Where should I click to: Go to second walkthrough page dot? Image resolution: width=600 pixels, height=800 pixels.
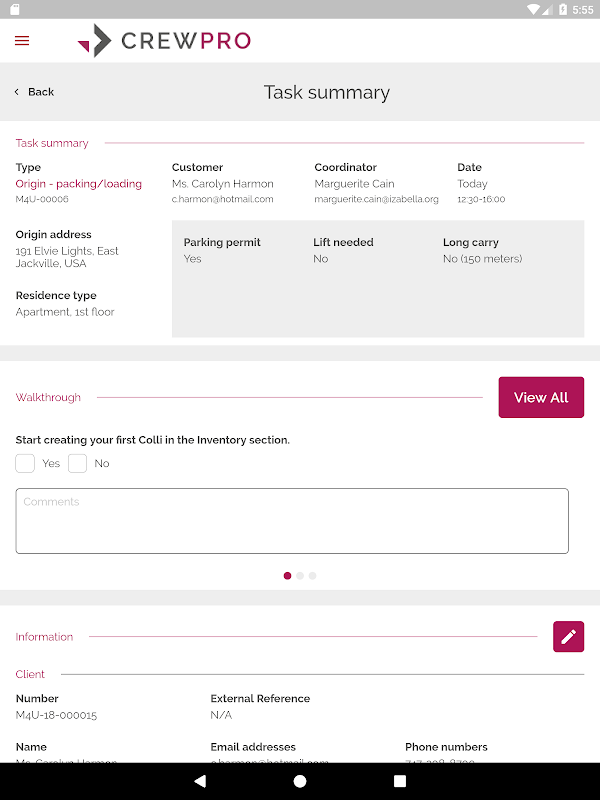tap(300, 576)
